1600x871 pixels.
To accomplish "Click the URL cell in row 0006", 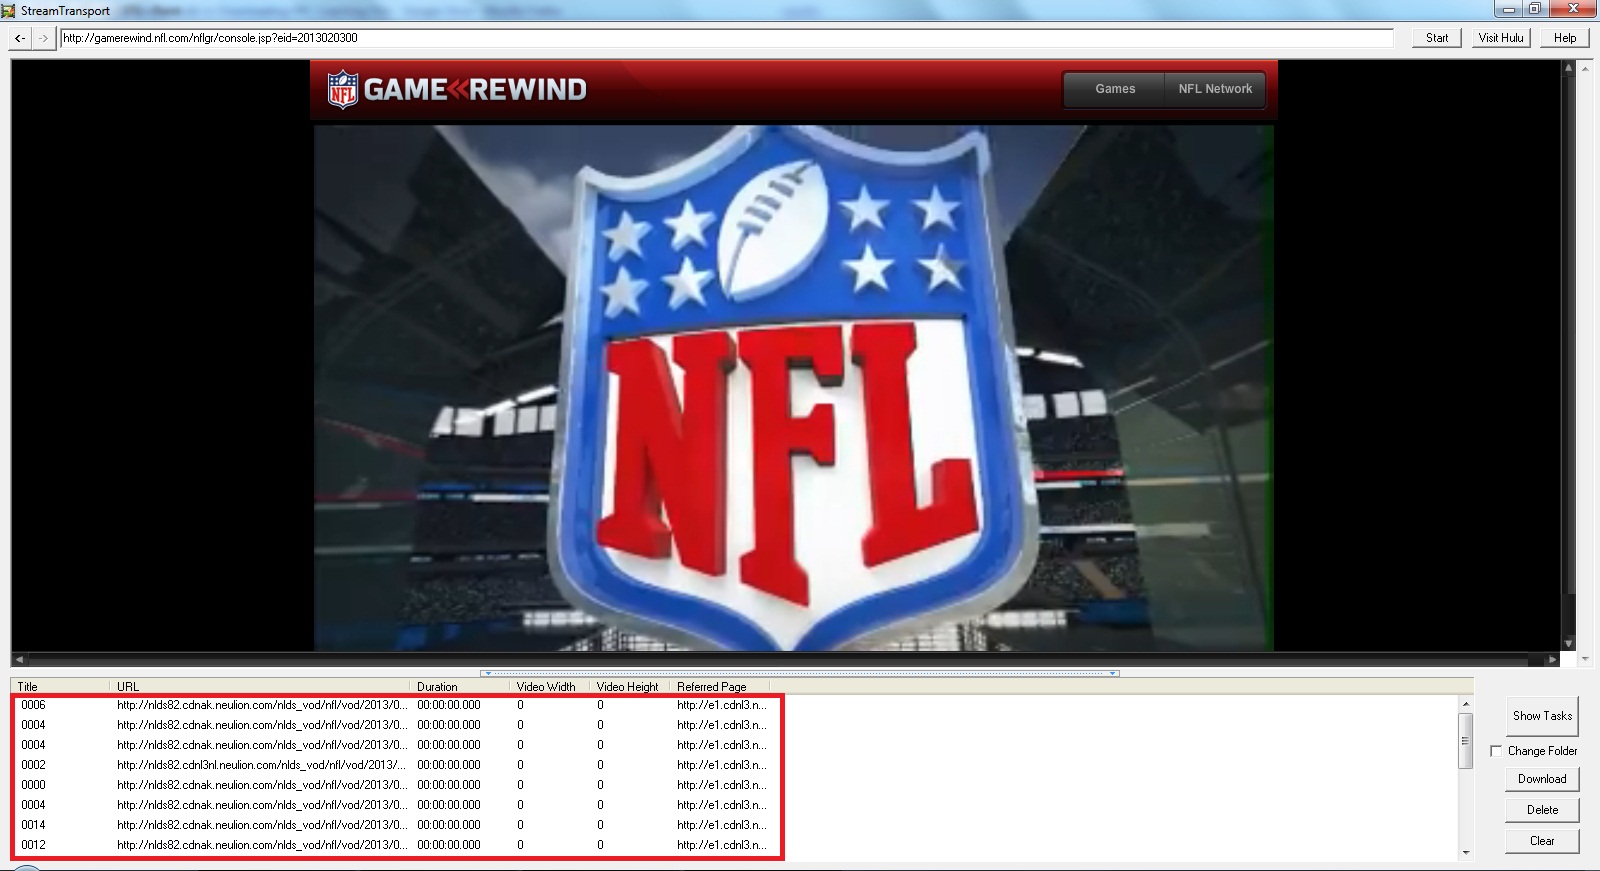I will pos(261,705).
